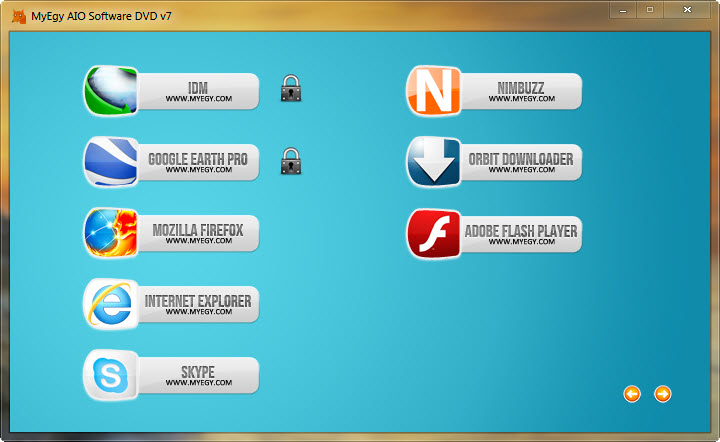Screen dimensions: 720x442
Task: Click the Google Earth Pro sphere icon
Action: click(x=111, y=162)
